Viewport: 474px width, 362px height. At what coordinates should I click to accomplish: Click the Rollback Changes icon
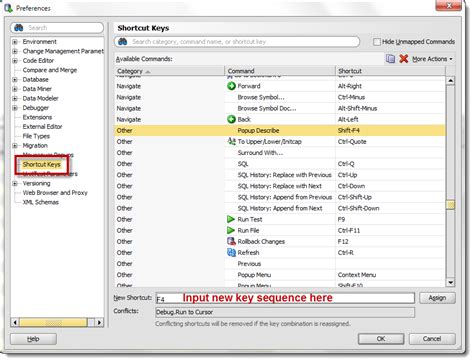pyautogui.click(x=231, y=241)
